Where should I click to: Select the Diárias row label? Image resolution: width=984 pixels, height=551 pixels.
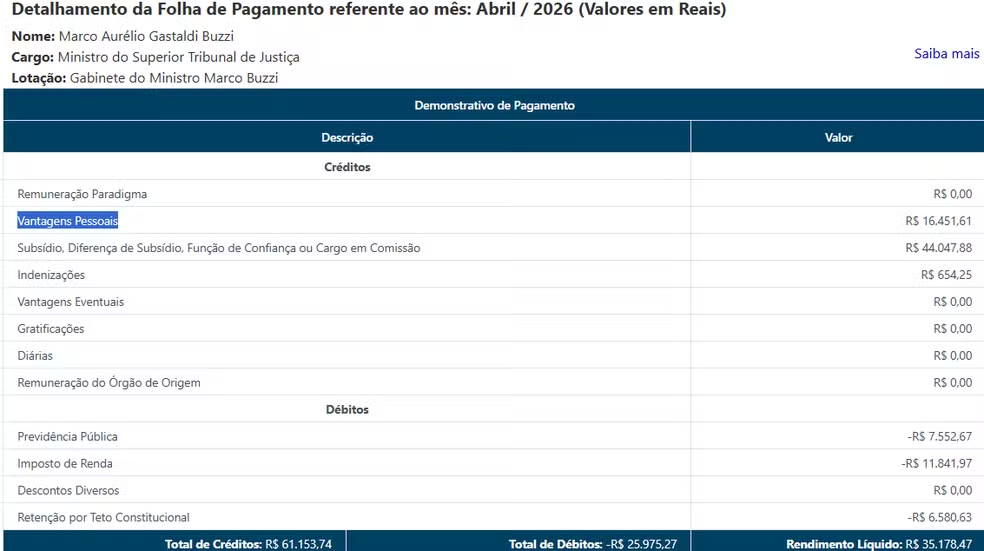(x=35, y=356)
